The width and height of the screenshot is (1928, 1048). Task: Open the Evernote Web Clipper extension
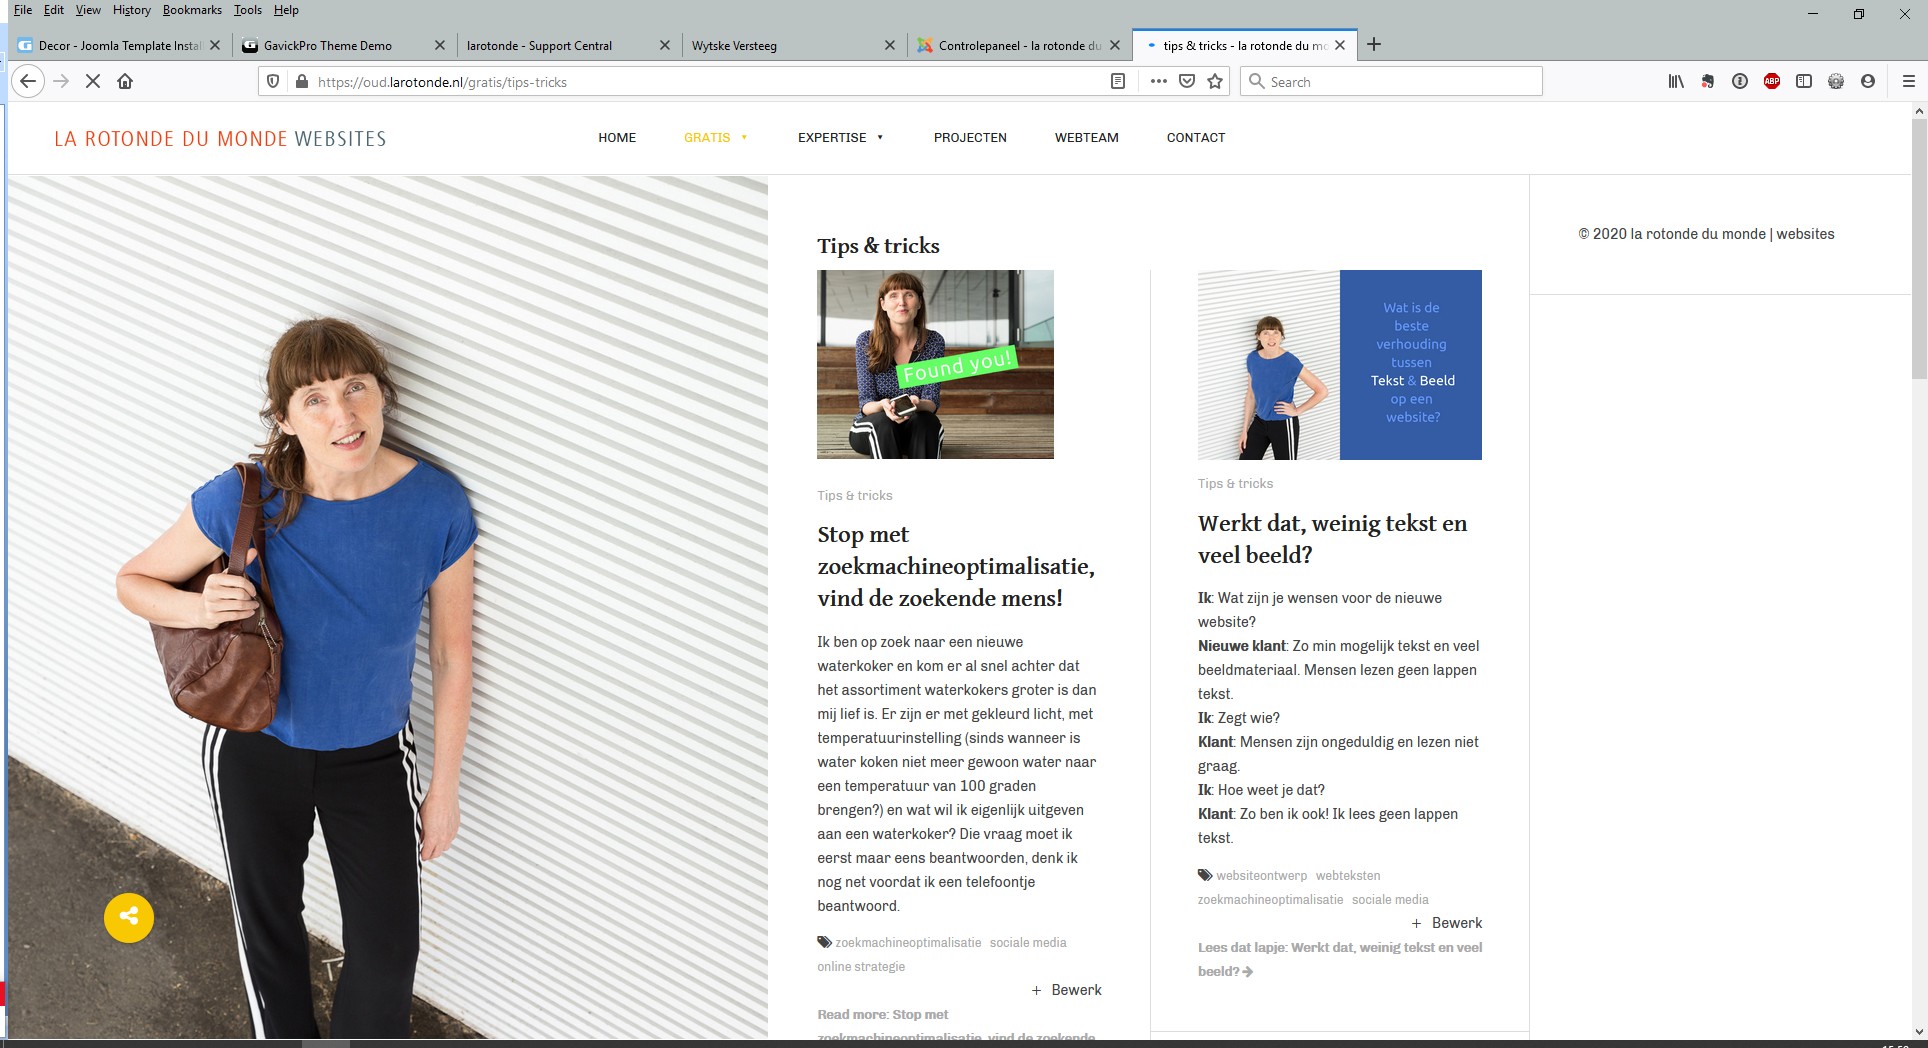[1708, 82]
